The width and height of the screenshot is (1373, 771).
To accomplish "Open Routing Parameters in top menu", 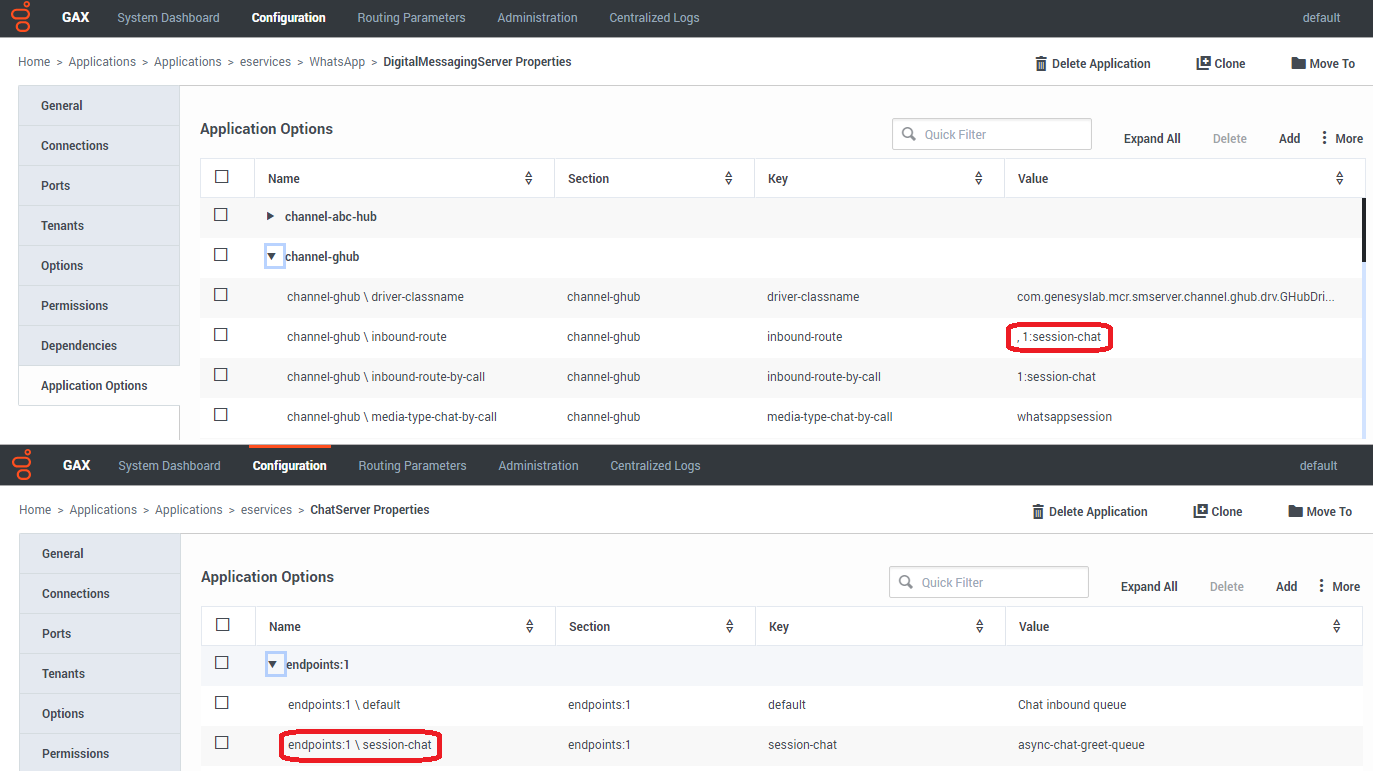I will tap(411, 18).
